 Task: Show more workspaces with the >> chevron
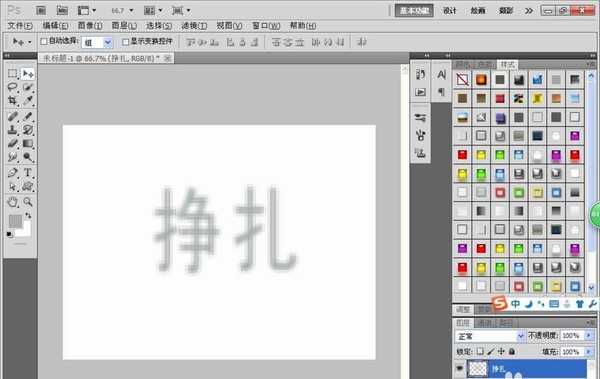tap(529, 11)
